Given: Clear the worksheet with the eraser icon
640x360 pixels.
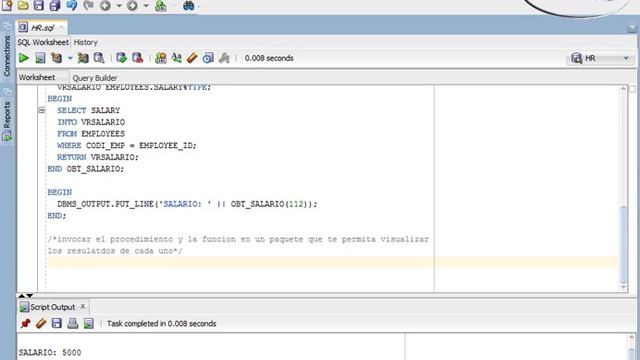Looking at the screenshot, I should tap(192, 58).
